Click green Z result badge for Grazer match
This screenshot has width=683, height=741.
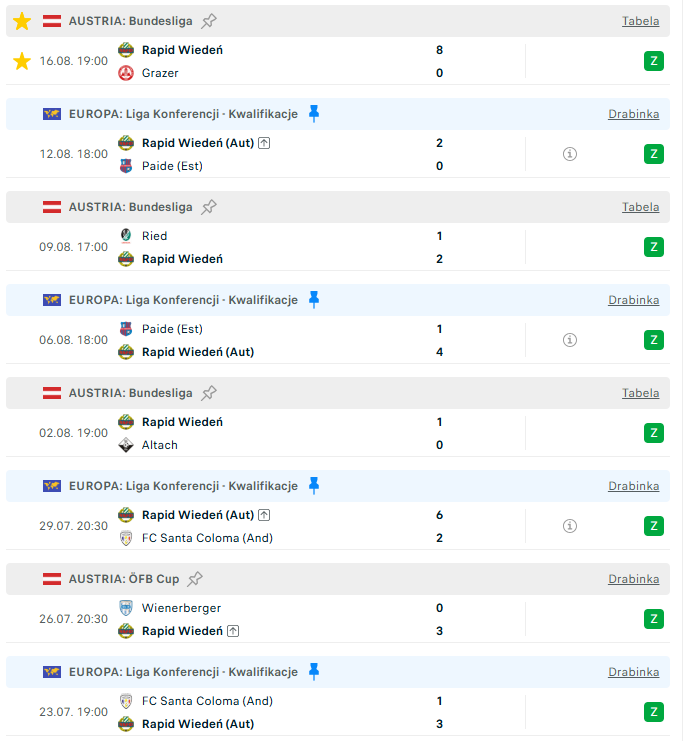pos(654,61)
